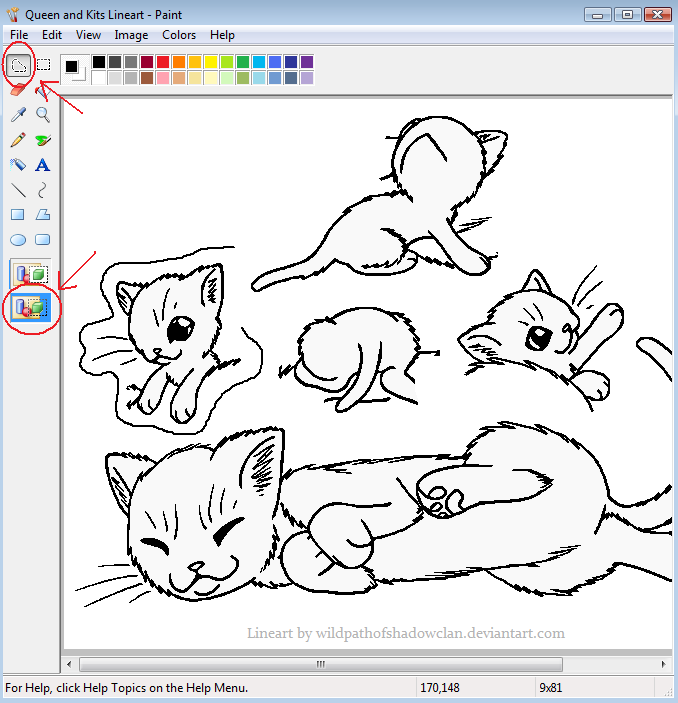Select the Free-Form Select tool
Screen dimensions: 678x703
coord(18,66)
